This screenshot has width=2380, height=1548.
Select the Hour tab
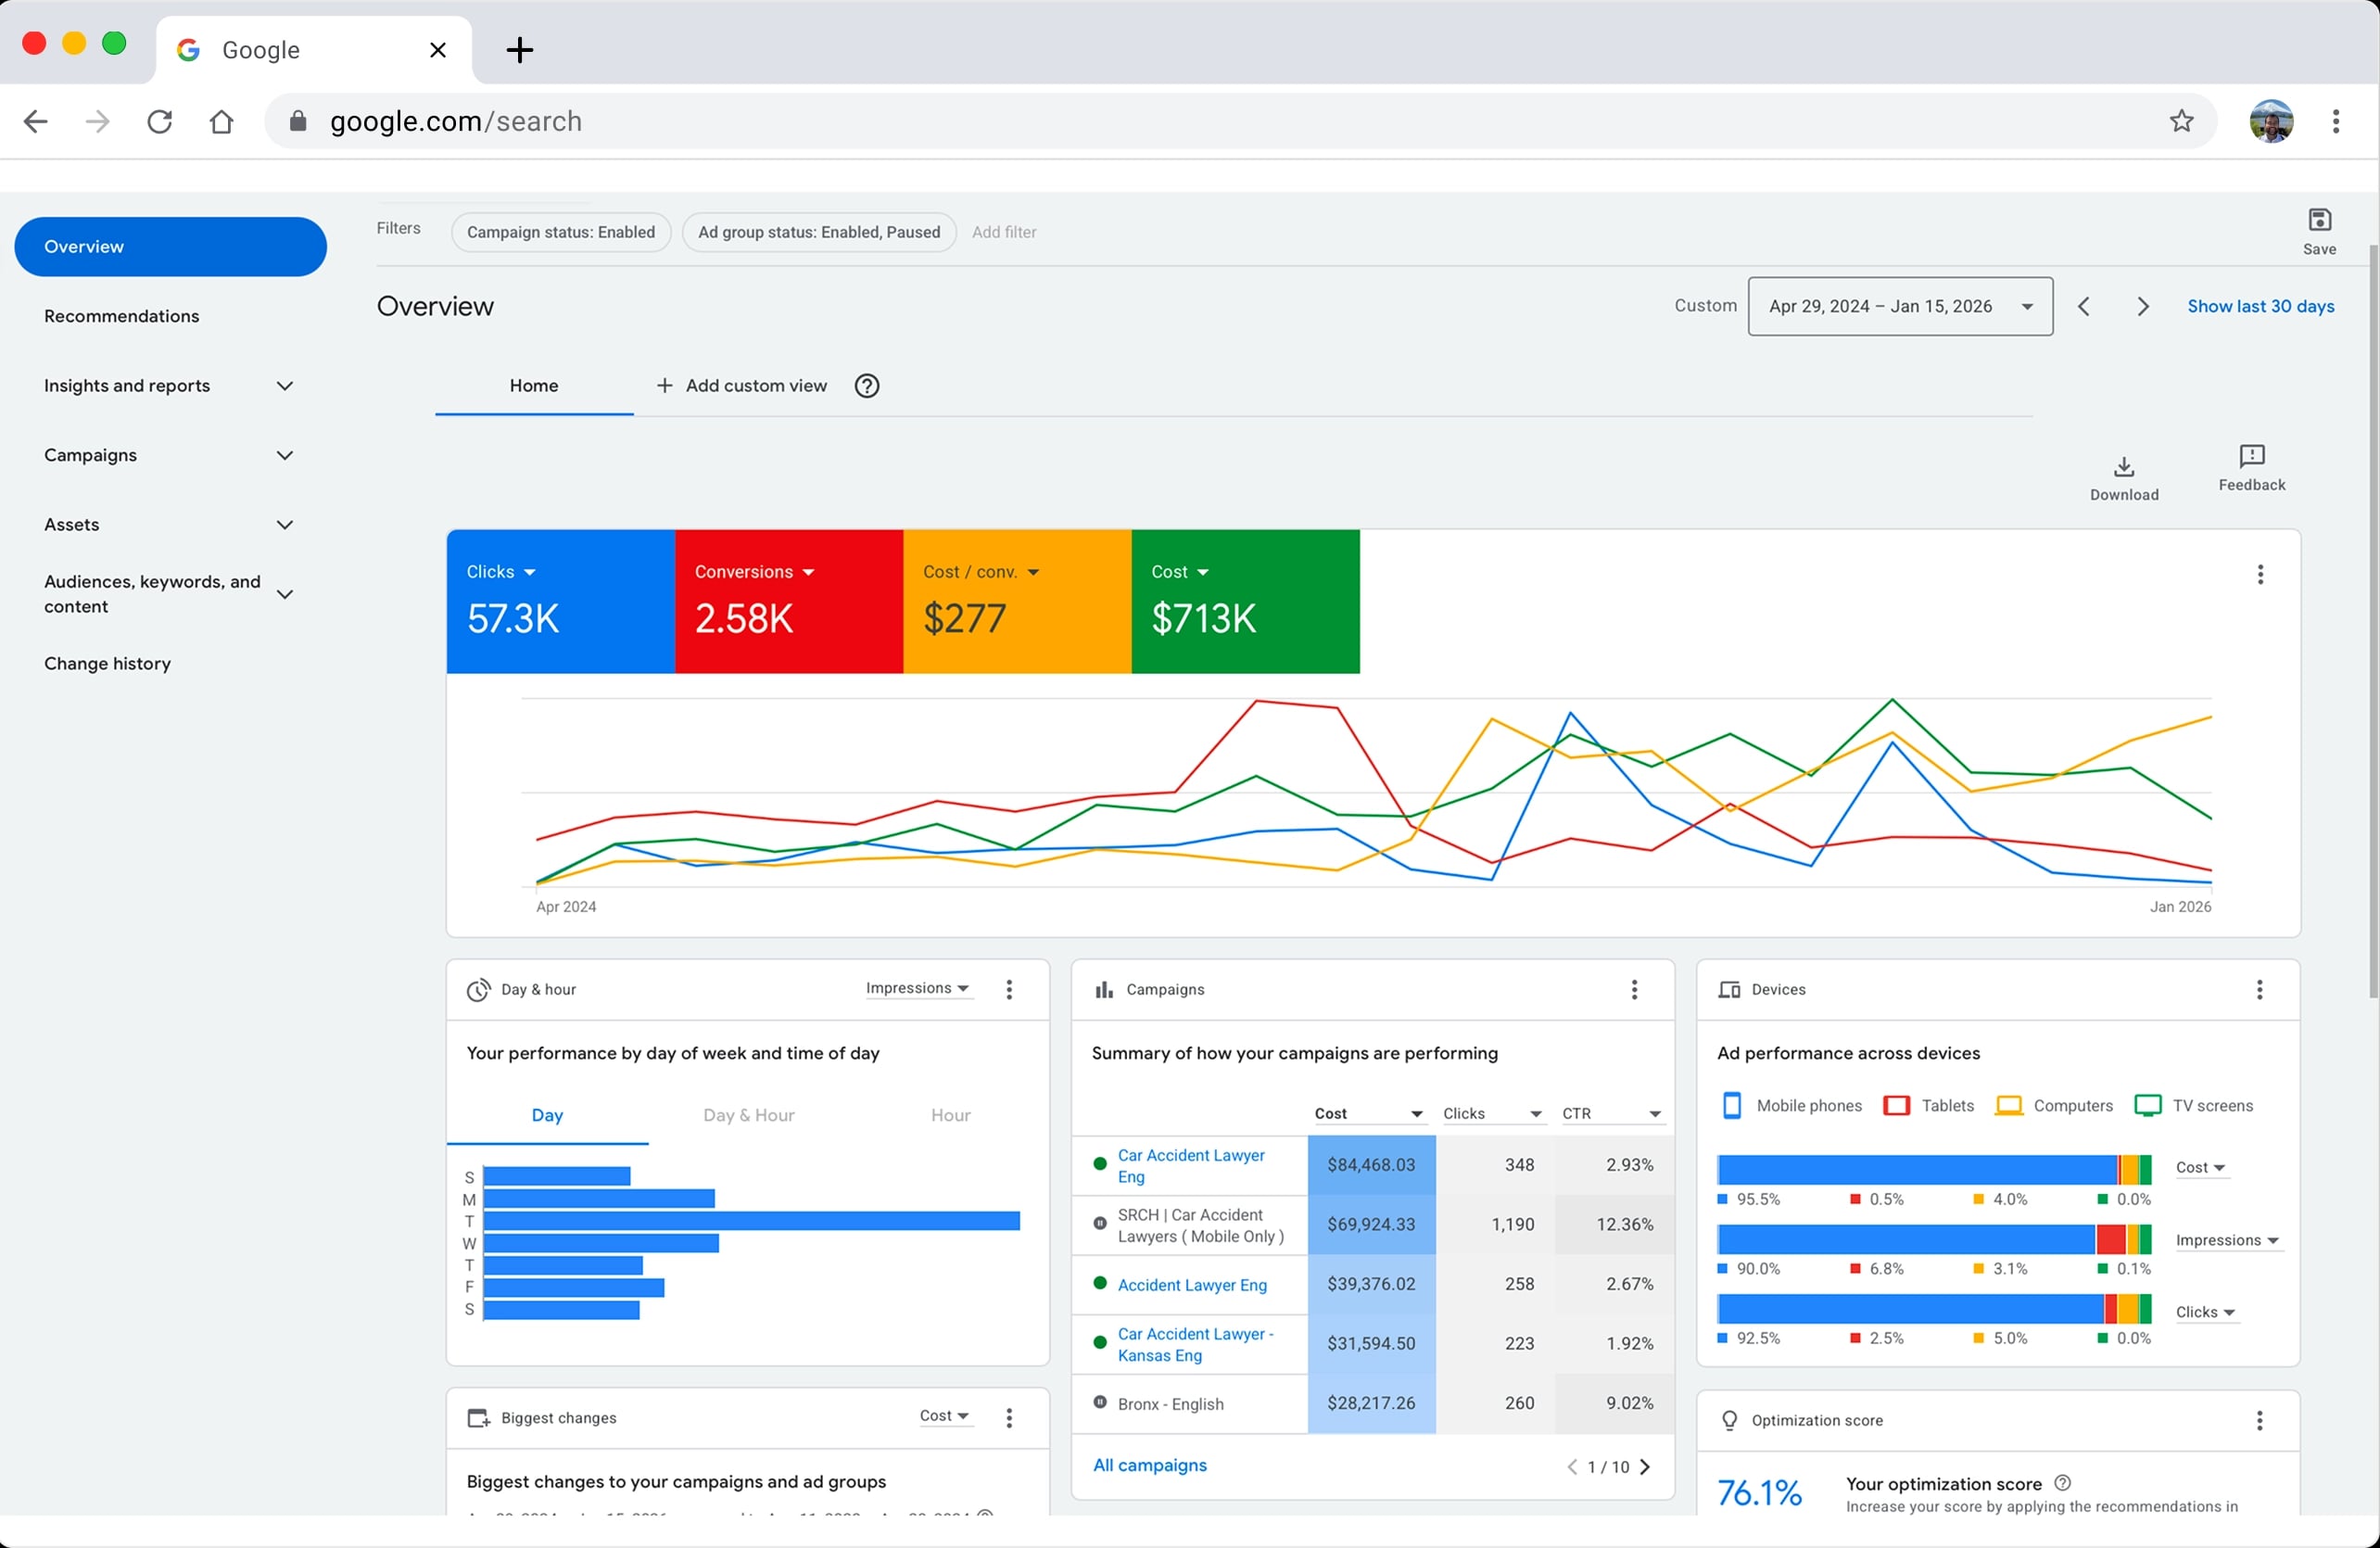point(950,1115)
